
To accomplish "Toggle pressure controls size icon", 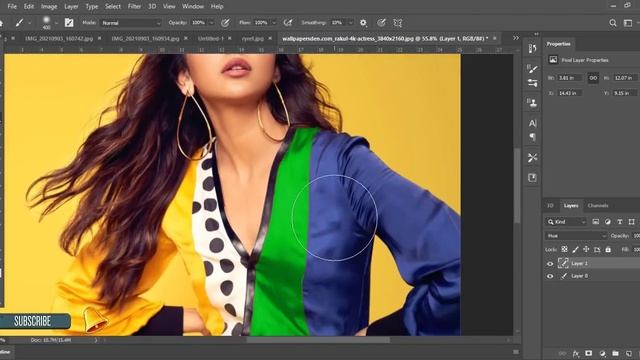I will pos(381,23).
